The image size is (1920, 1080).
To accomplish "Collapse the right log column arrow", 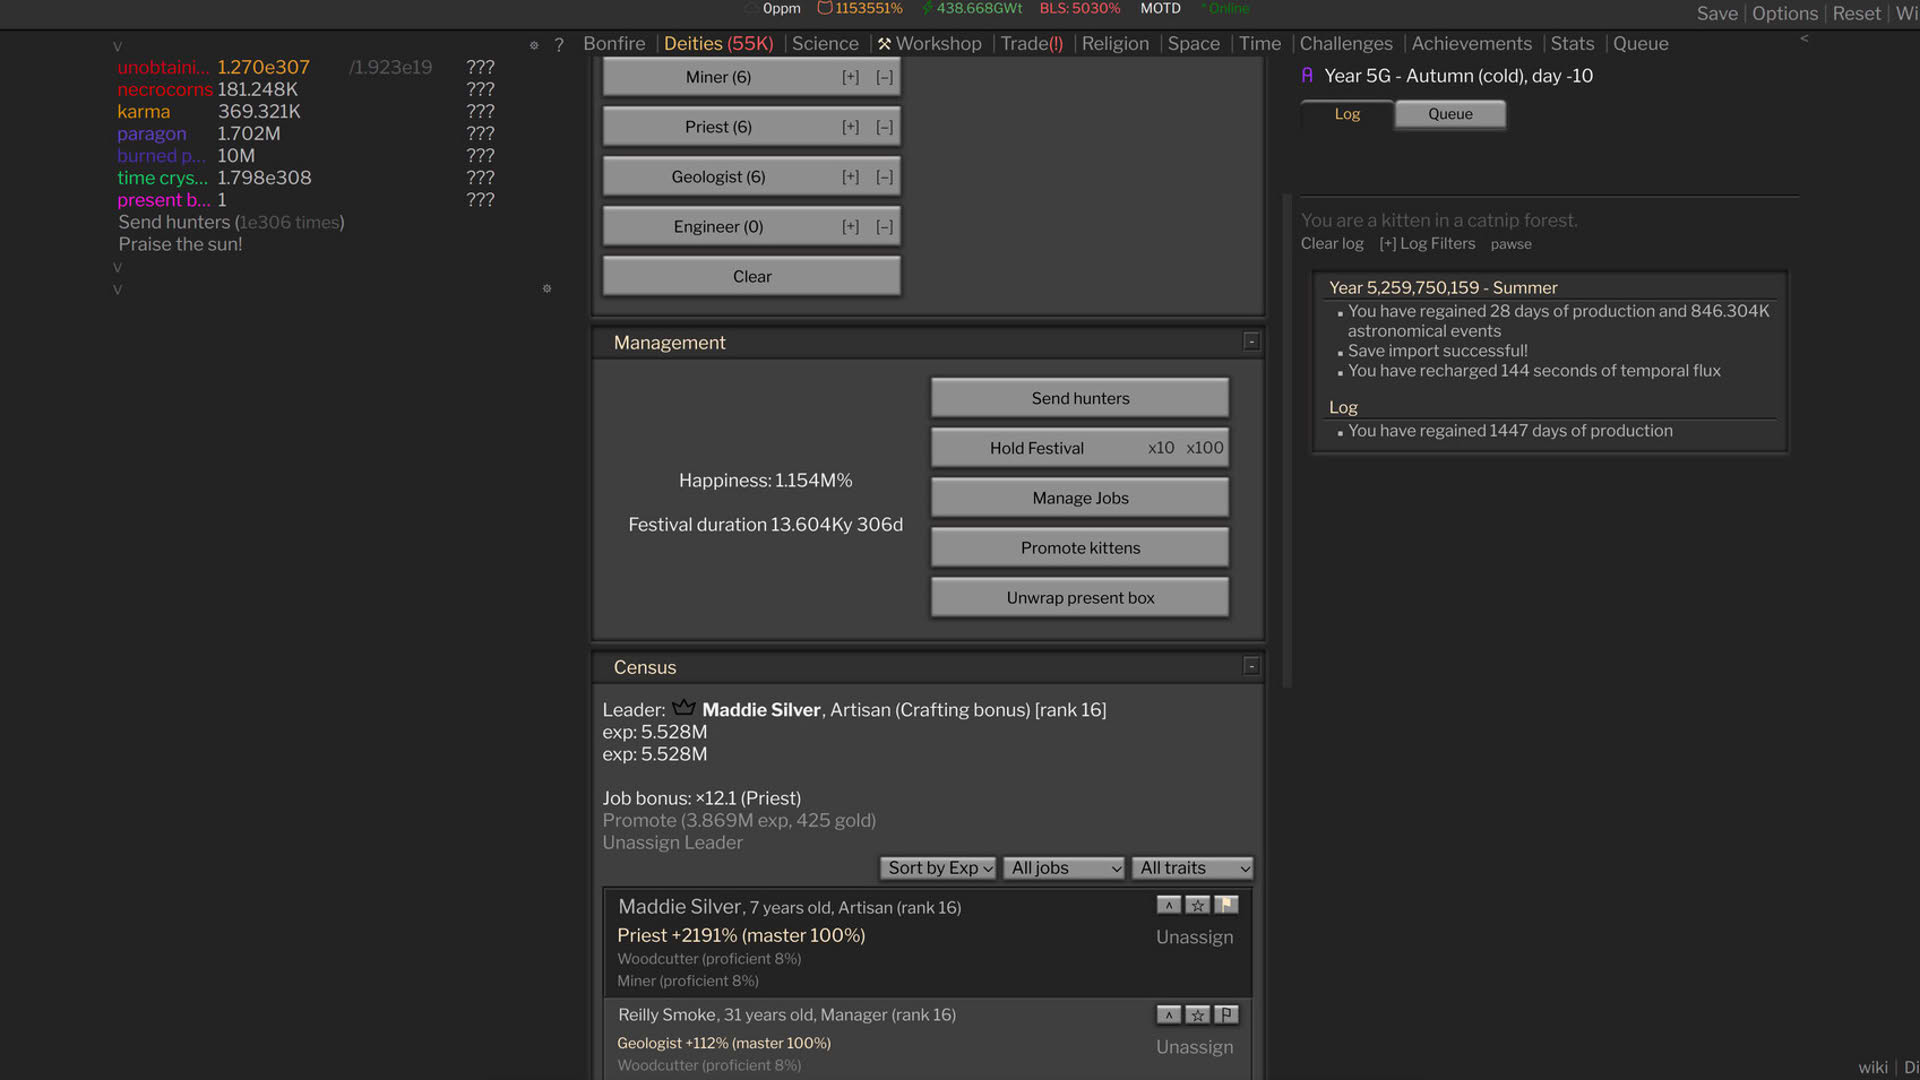I will tap(1804, 39).
